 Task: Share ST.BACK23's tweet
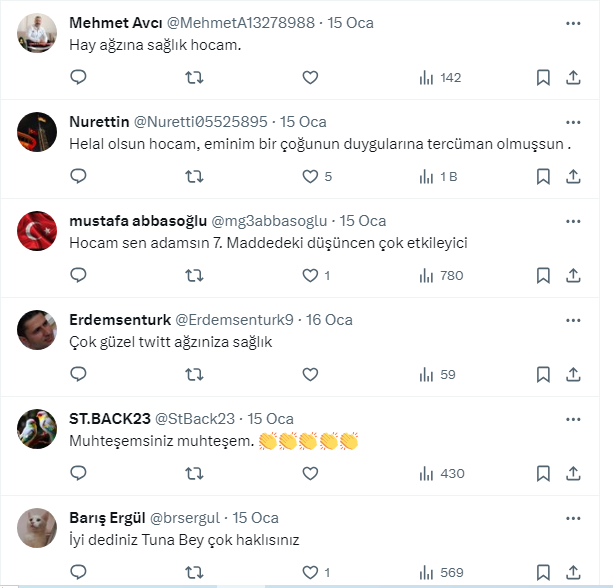pos(574,473)
